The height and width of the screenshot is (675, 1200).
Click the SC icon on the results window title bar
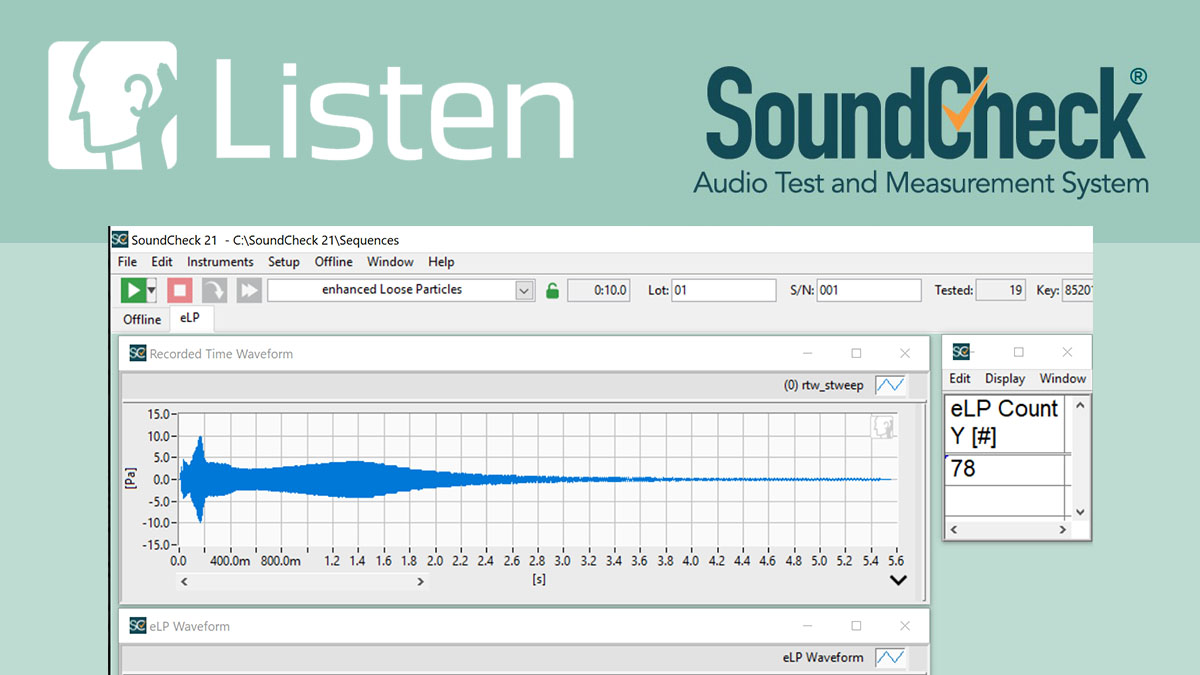pos(960,351)
